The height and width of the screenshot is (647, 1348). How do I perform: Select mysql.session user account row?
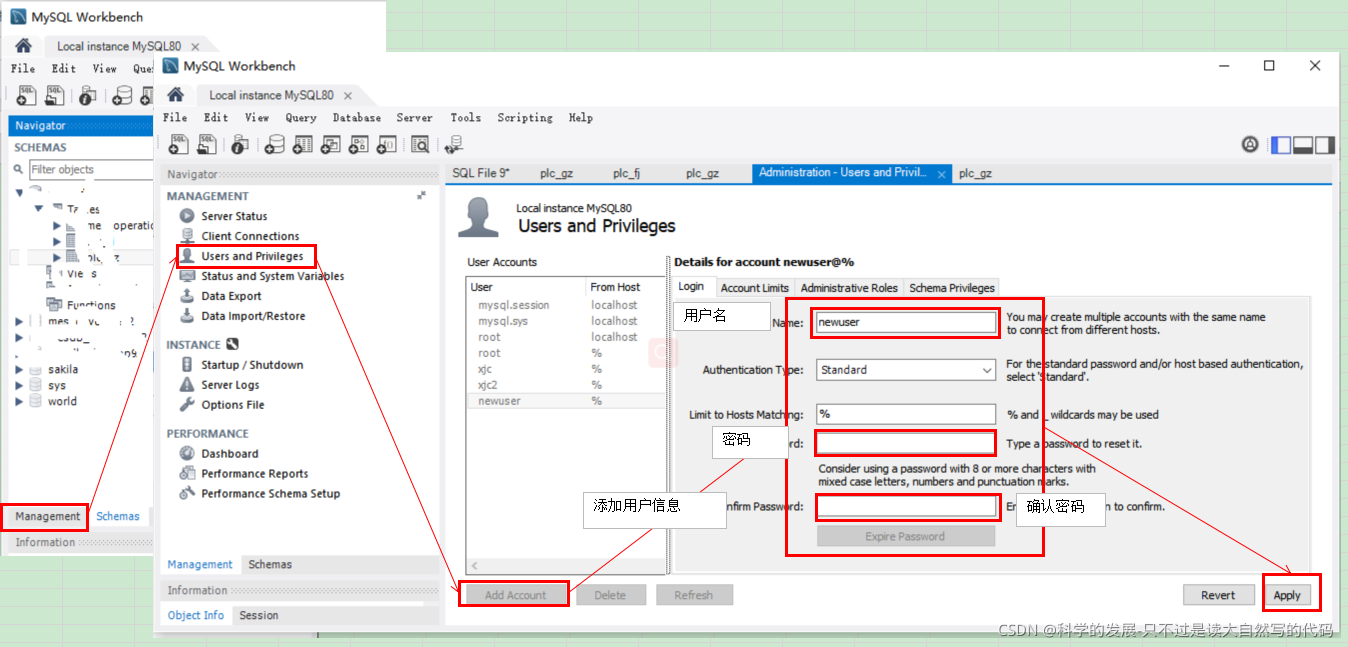(x=566, y=305)
